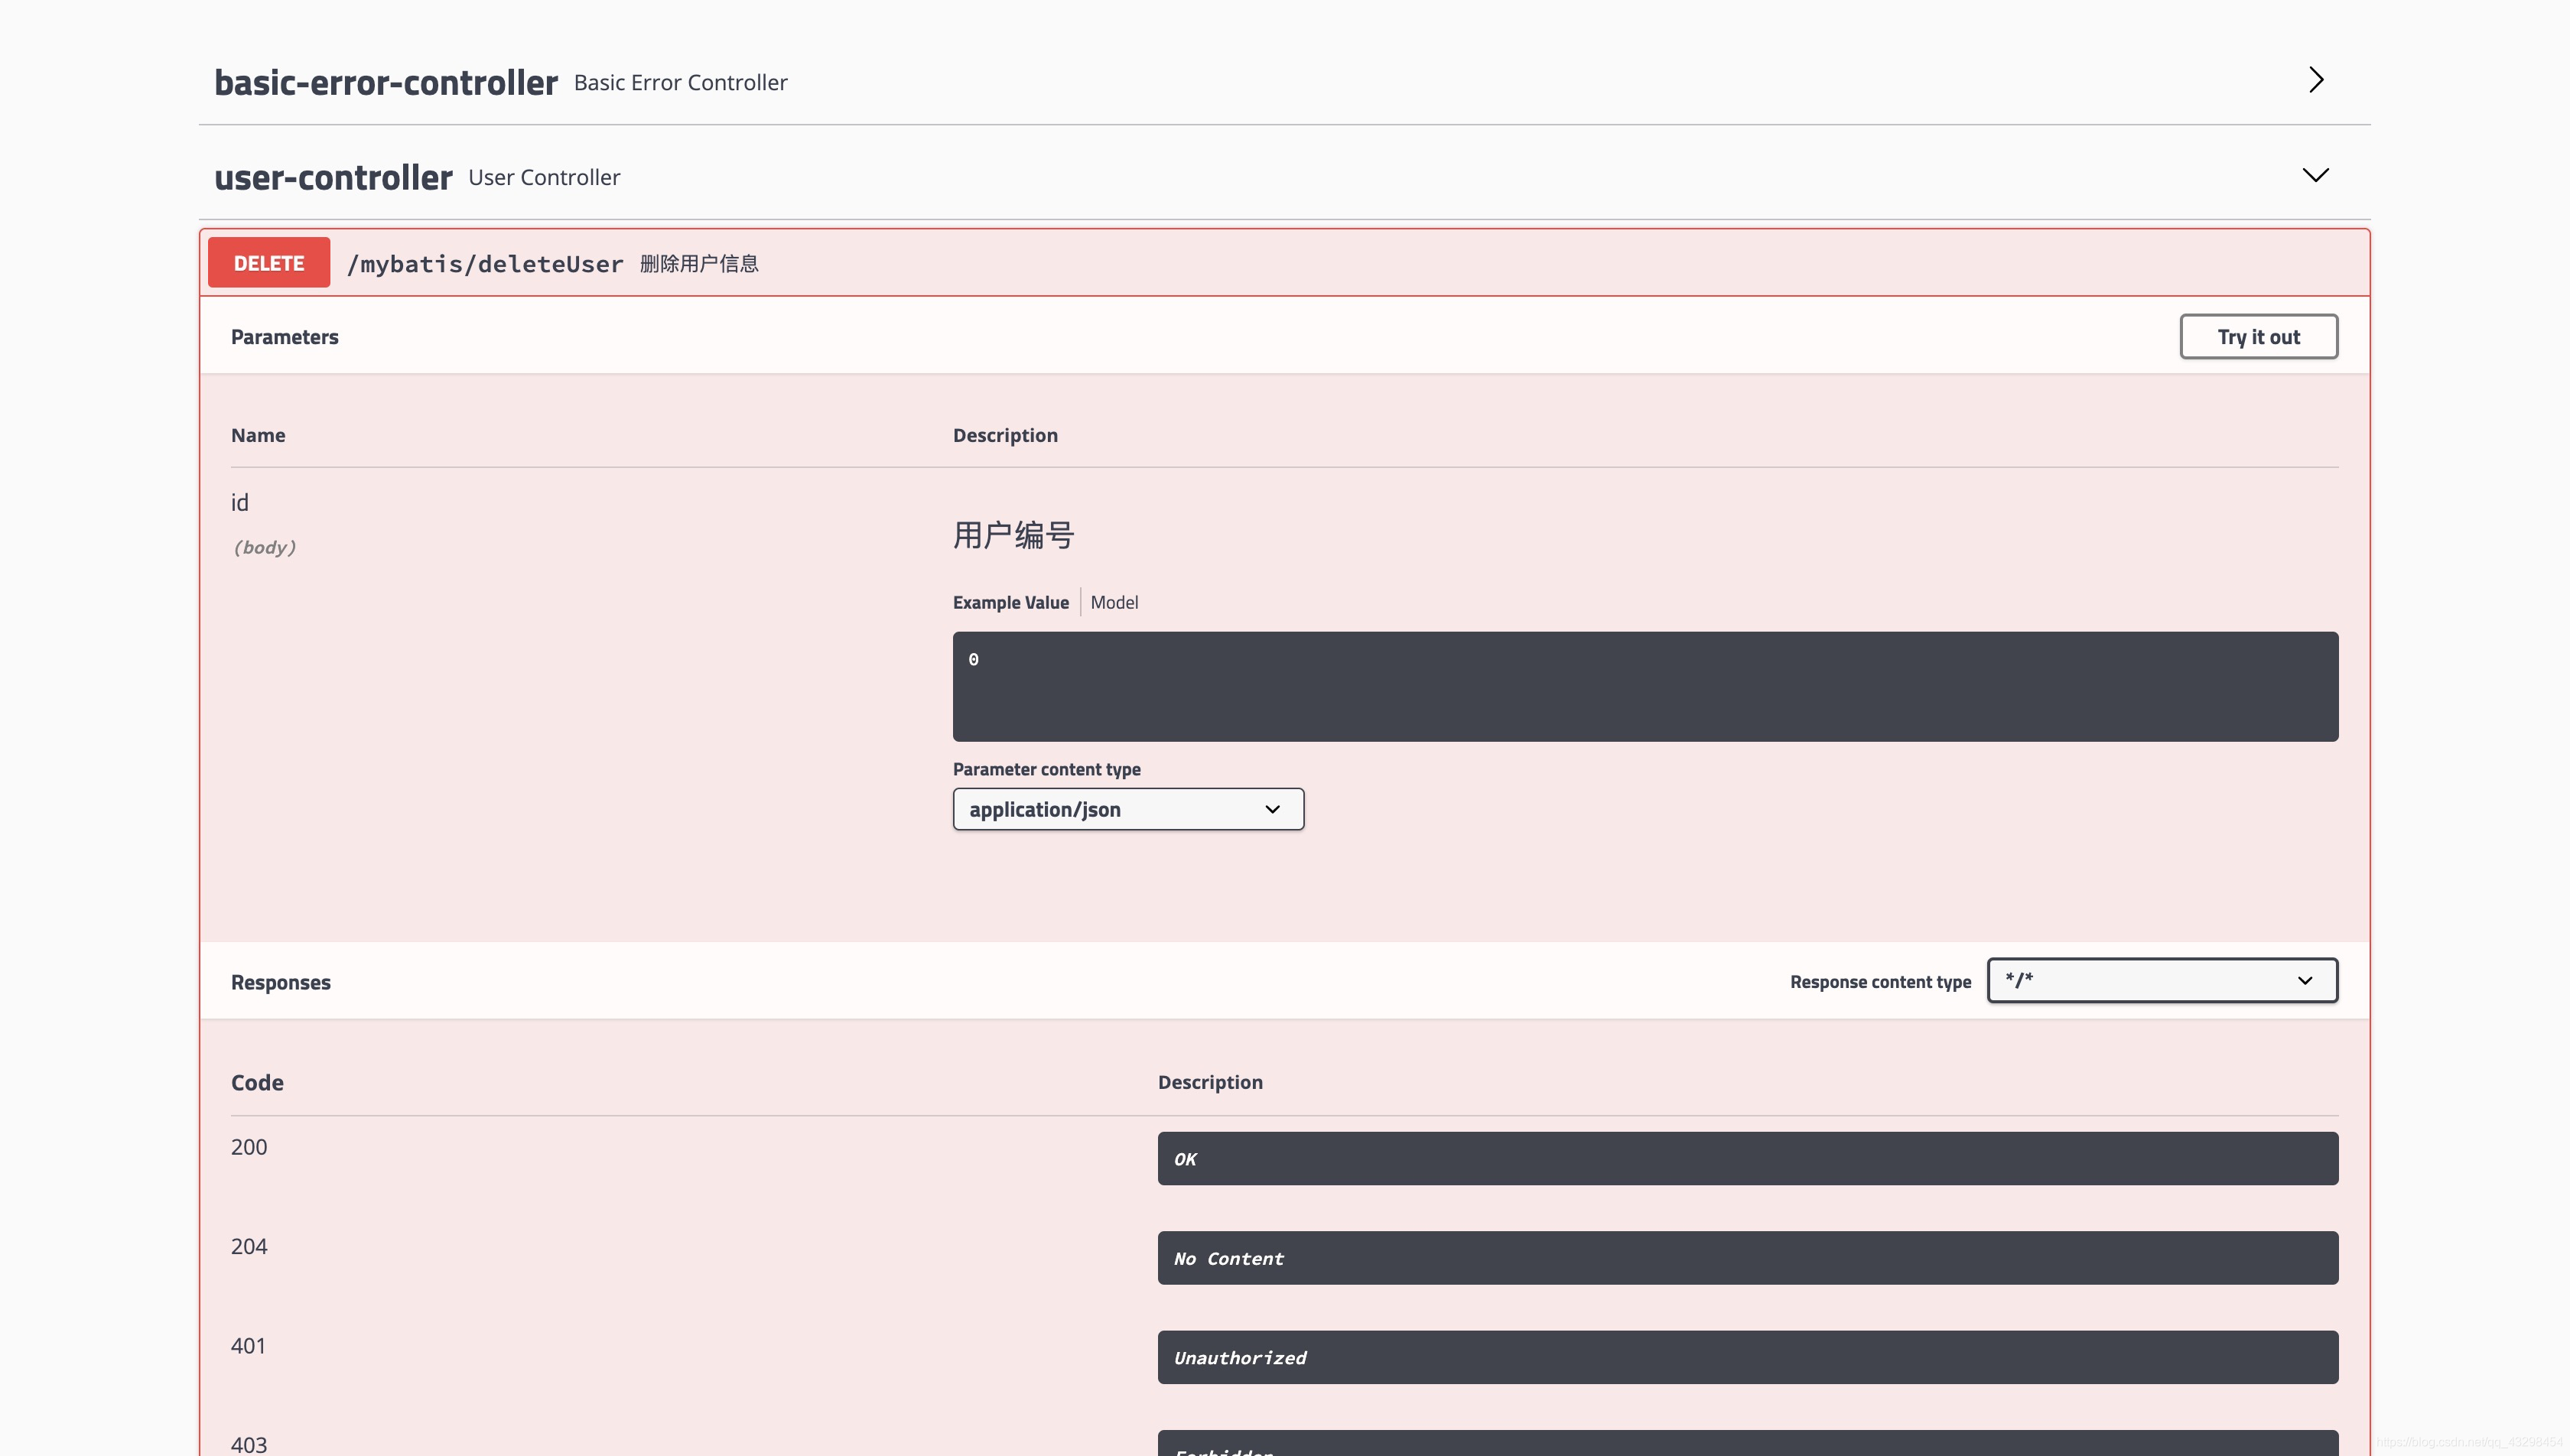Screen dimensions: 2570x1456
Task: Expand the basic-error-controller chevron arrow
Action: tap(2316, 80)
